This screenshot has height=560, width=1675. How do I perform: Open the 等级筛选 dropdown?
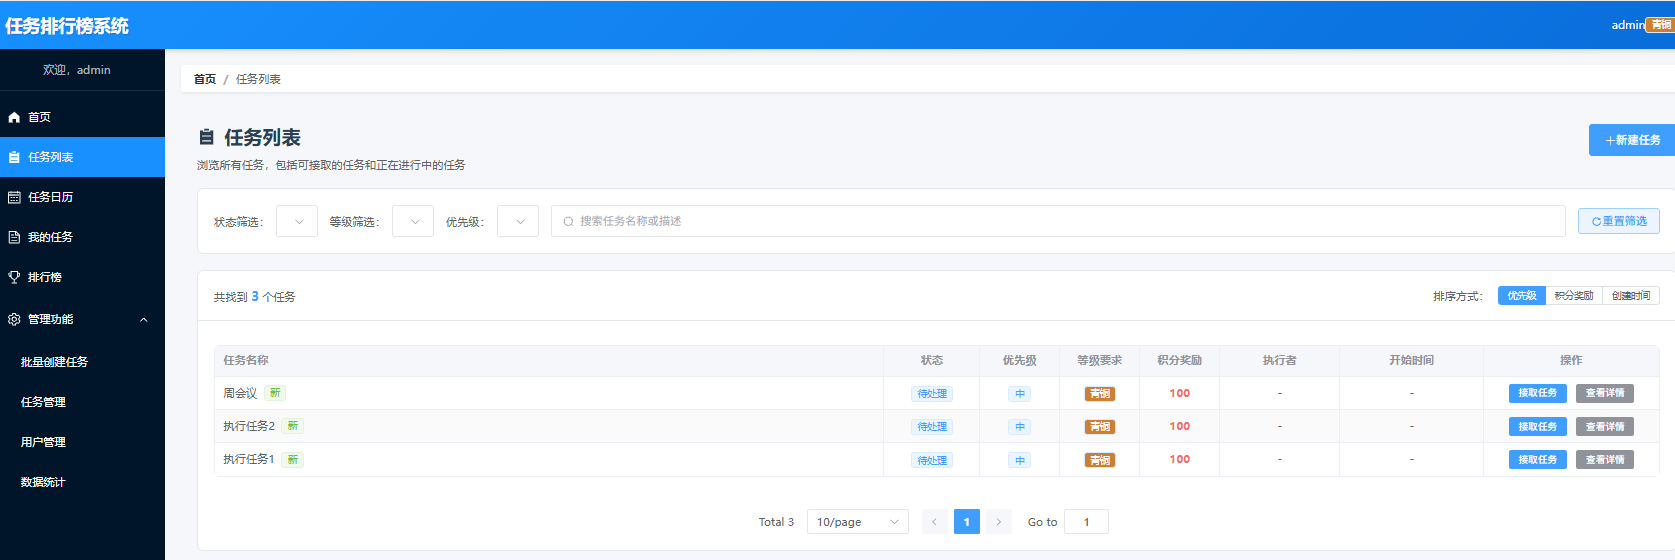click(413, 221)
